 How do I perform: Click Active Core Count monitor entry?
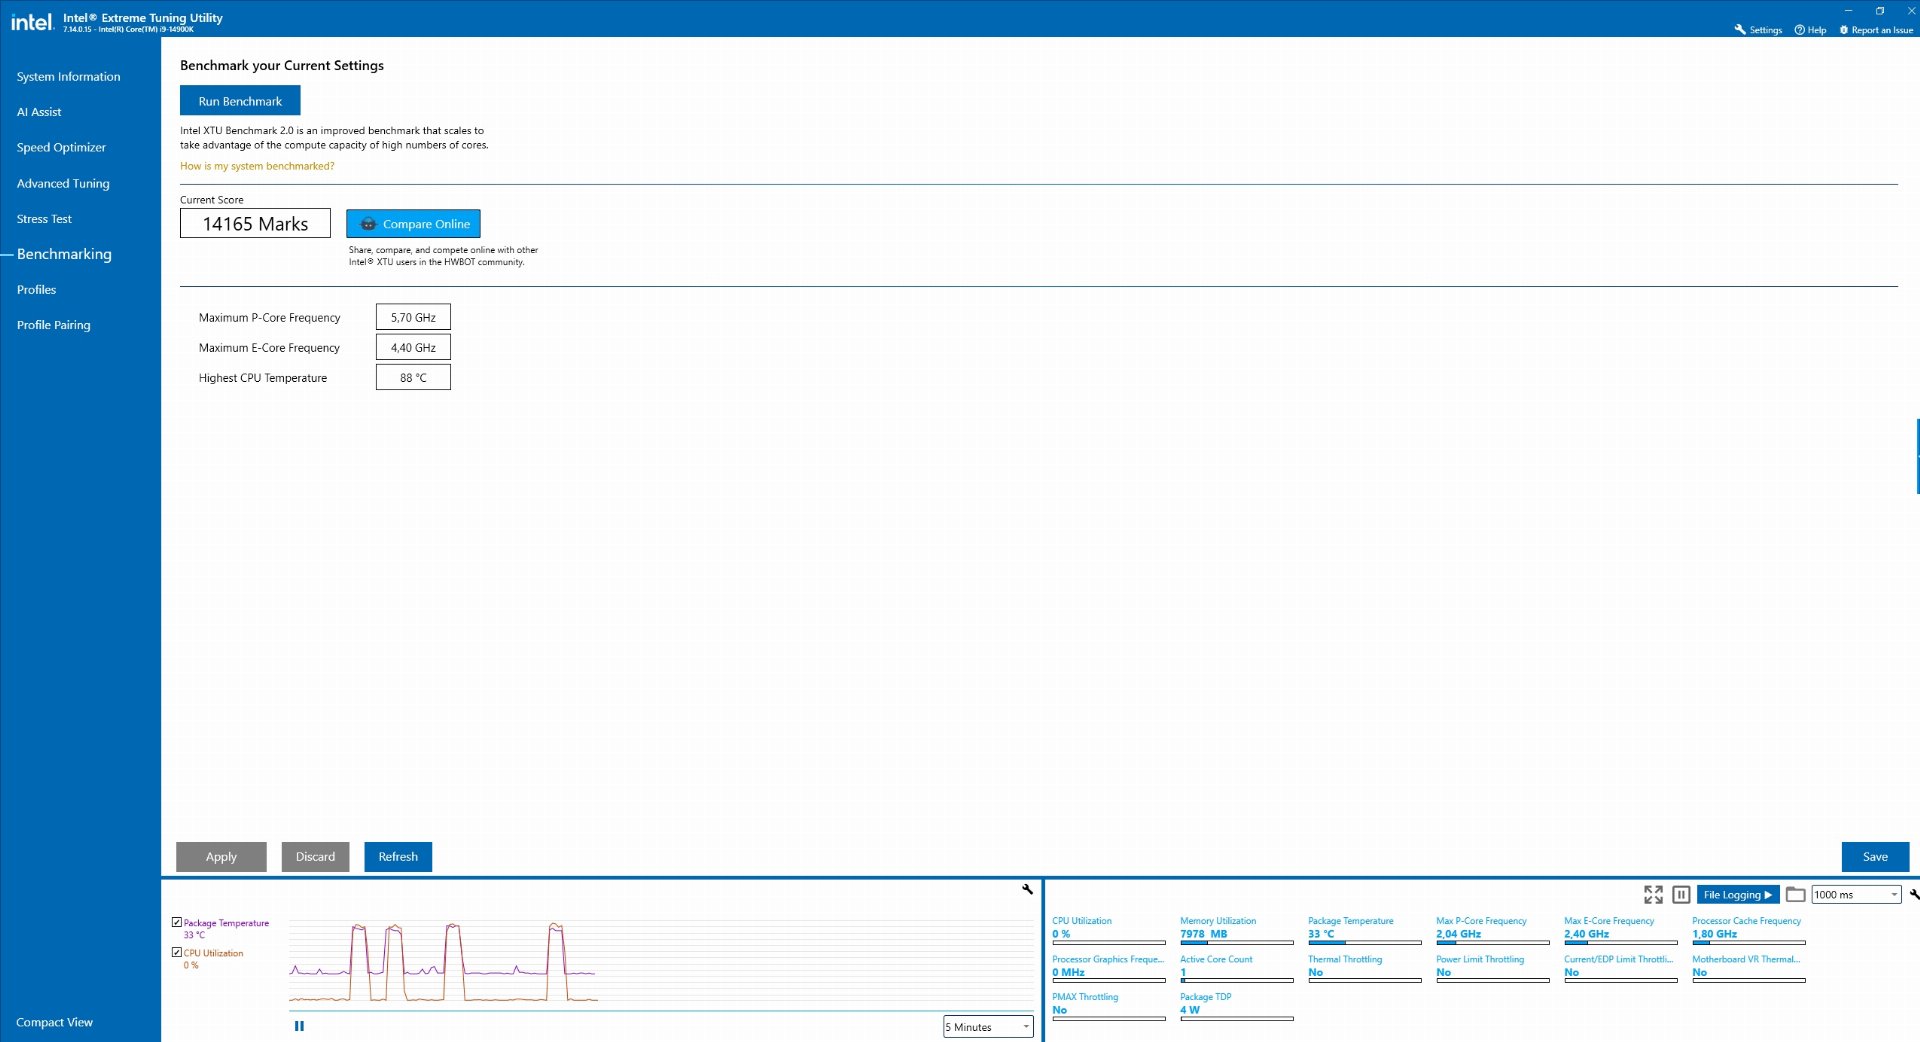coord(1237,967)
